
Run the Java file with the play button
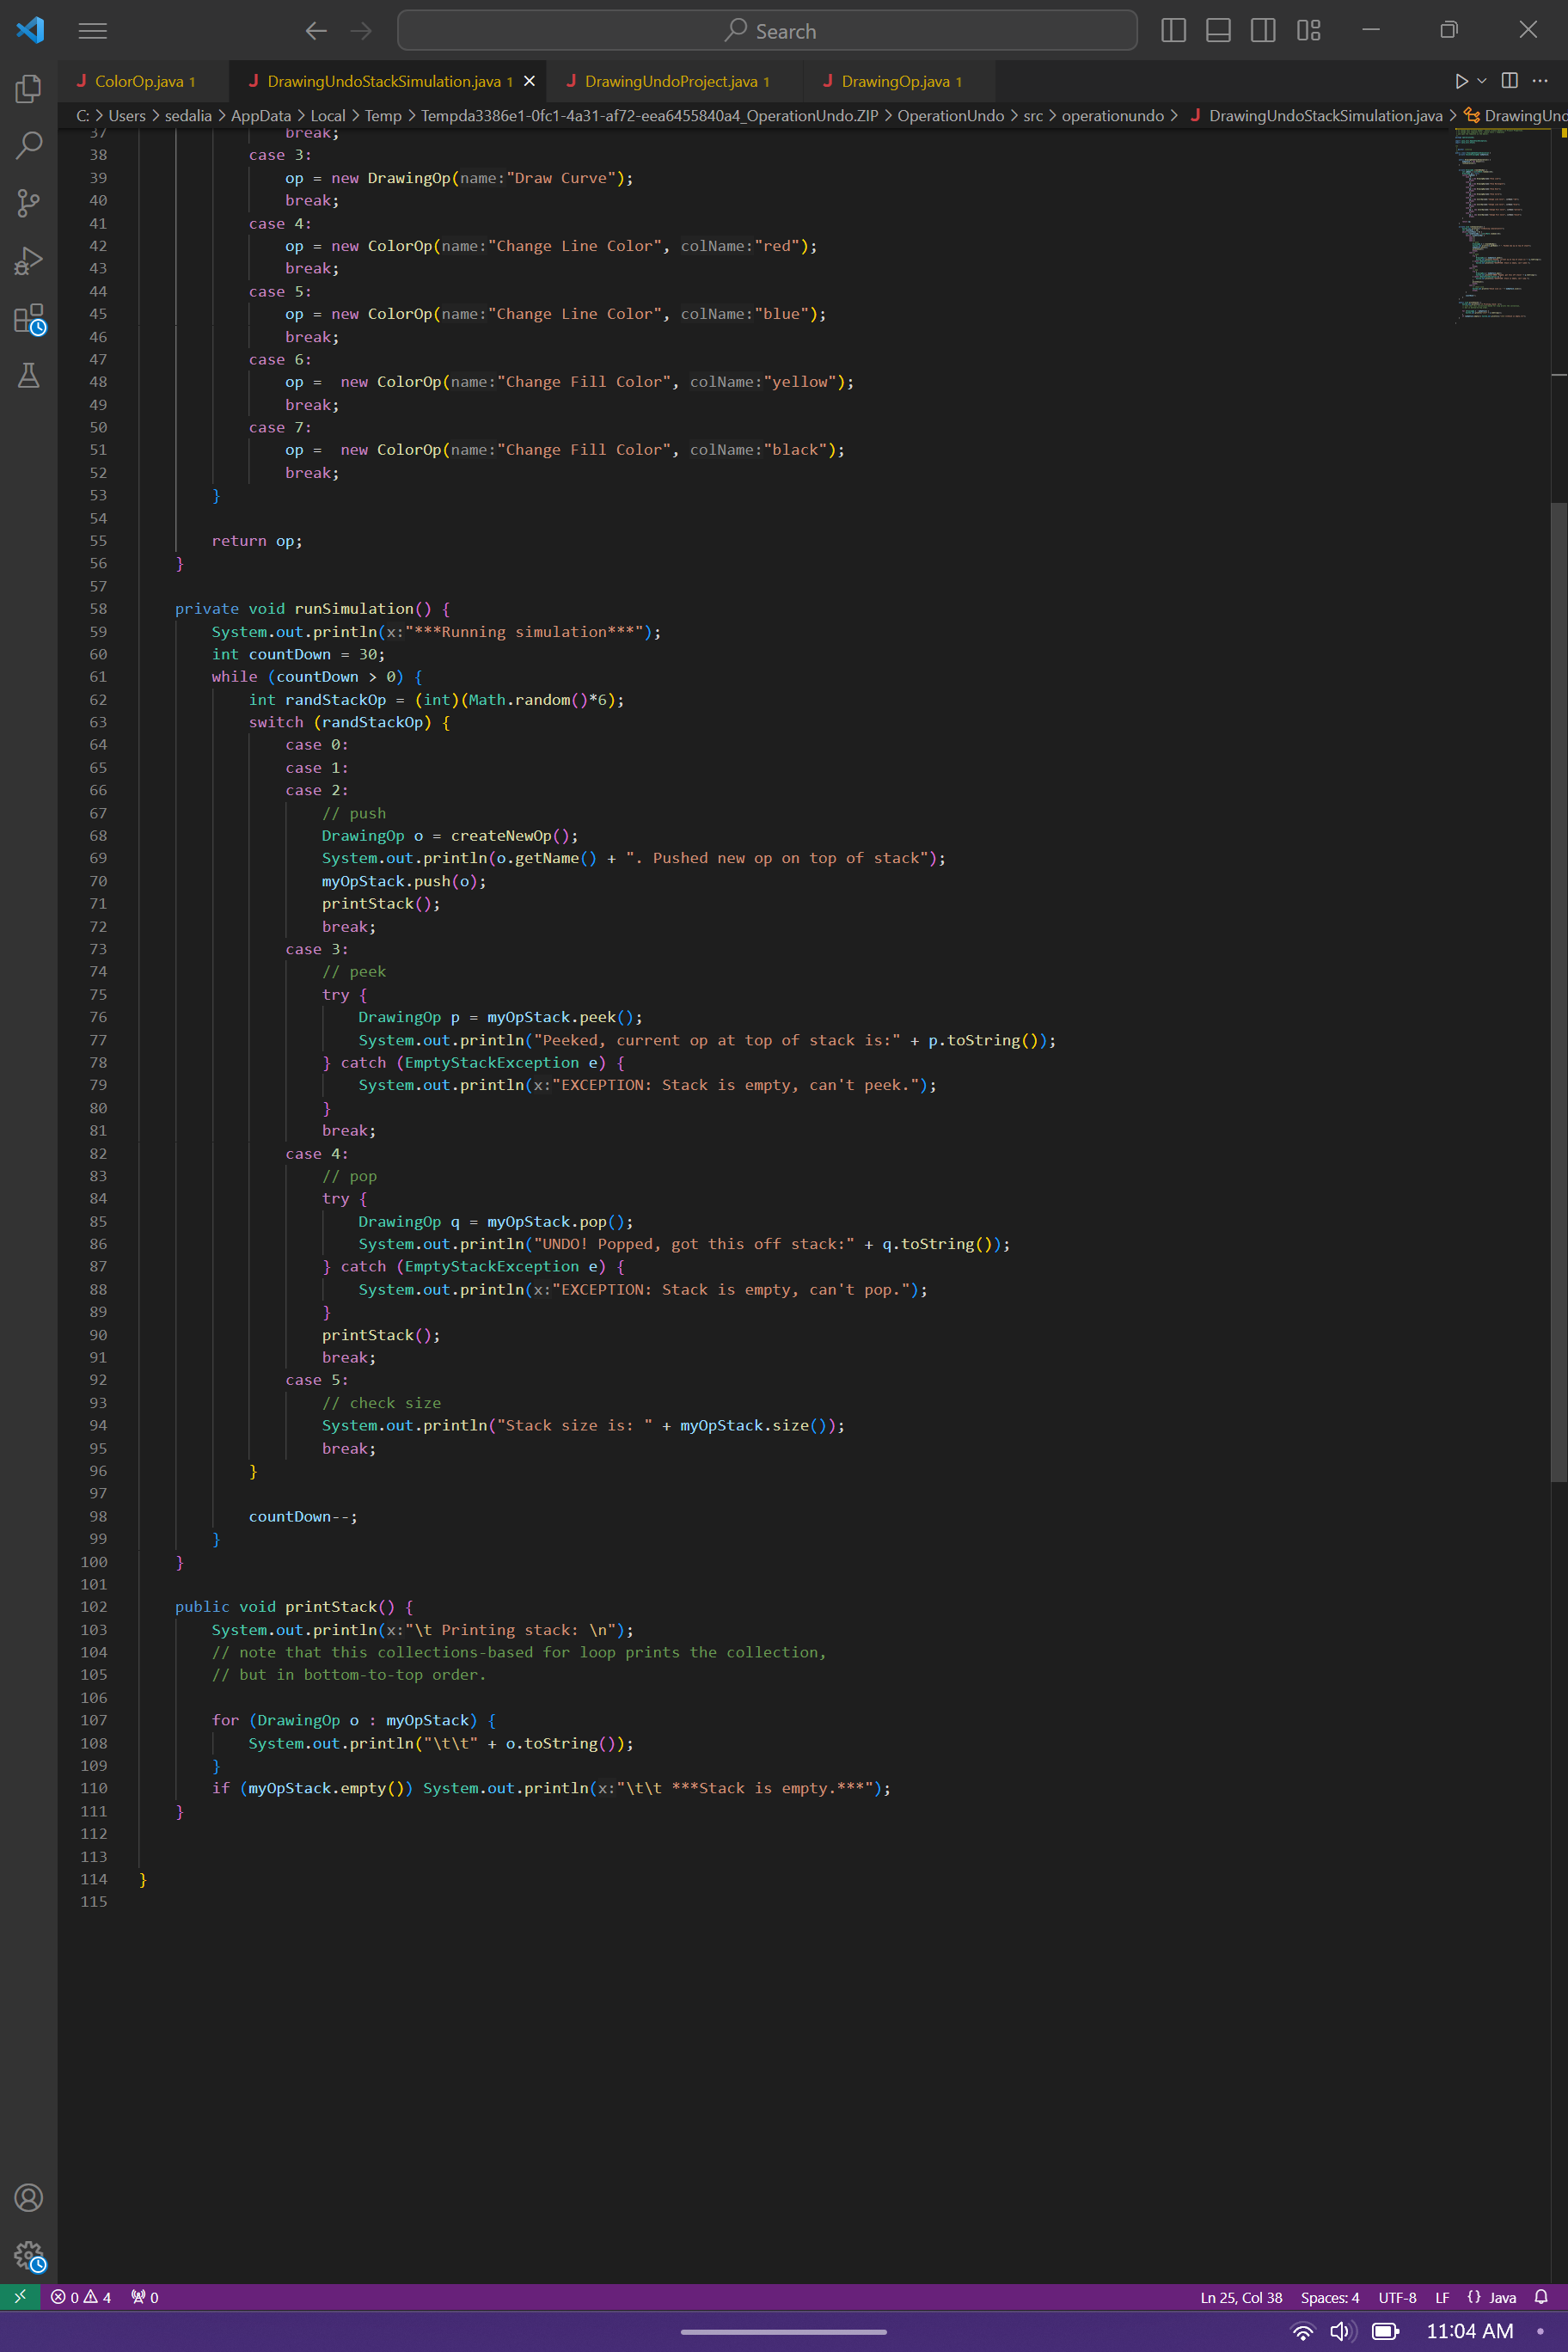(x=1462, y=81)
